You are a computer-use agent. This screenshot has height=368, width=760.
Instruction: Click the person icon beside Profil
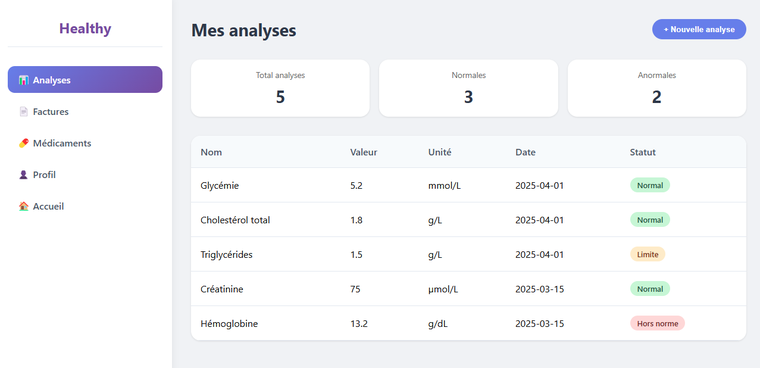click(23, 175)
